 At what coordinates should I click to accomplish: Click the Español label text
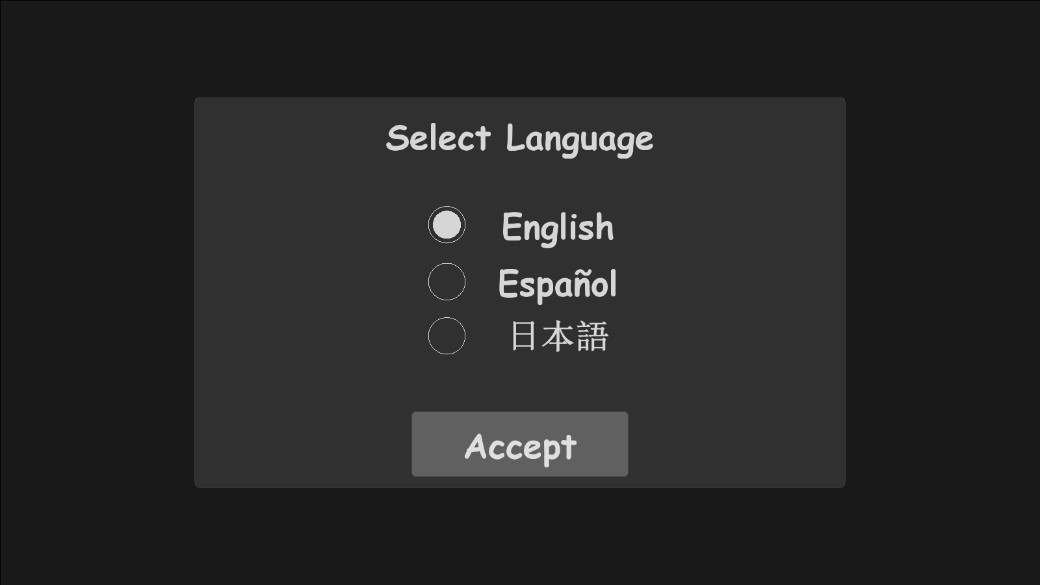(558, 284)
